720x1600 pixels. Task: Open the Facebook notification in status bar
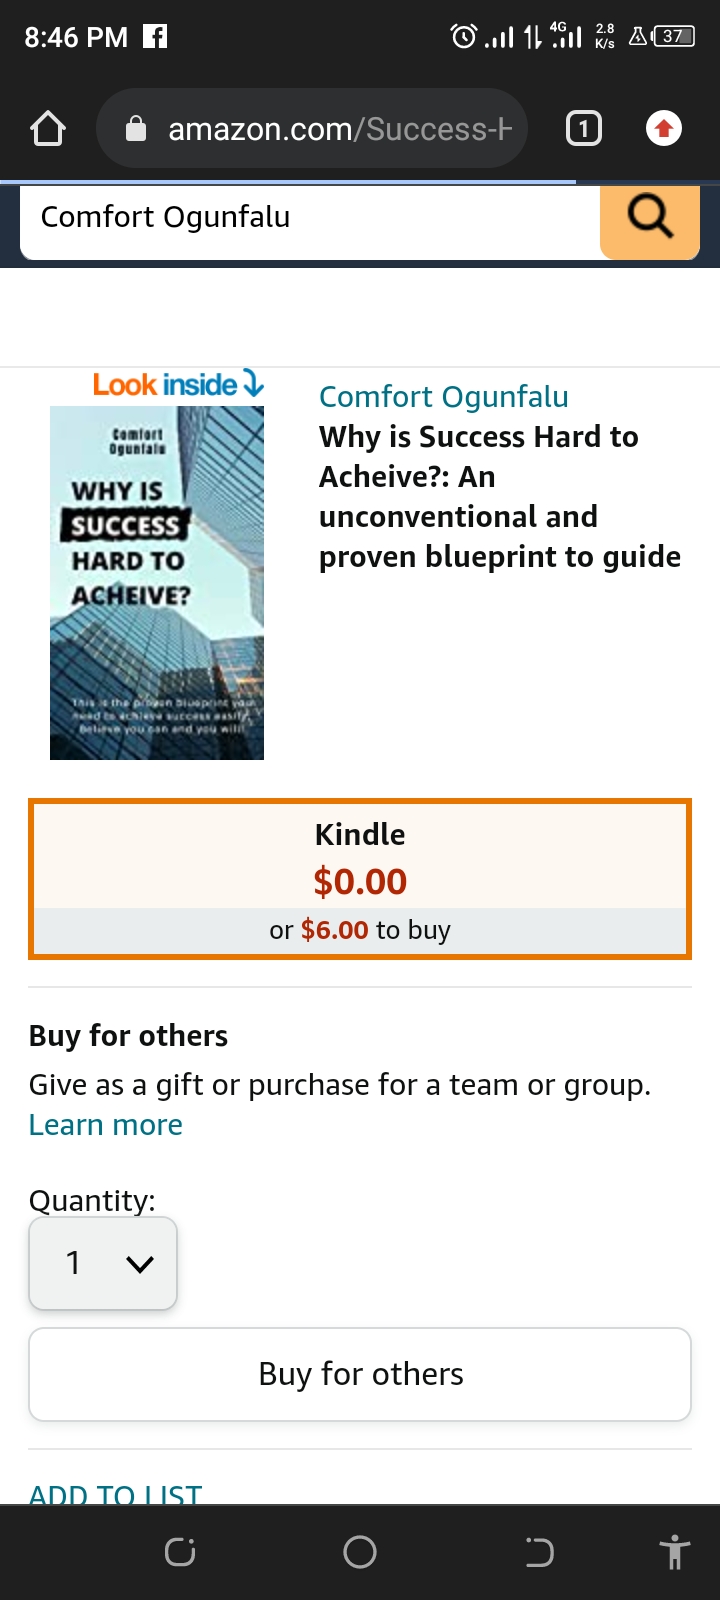[155, 37]
